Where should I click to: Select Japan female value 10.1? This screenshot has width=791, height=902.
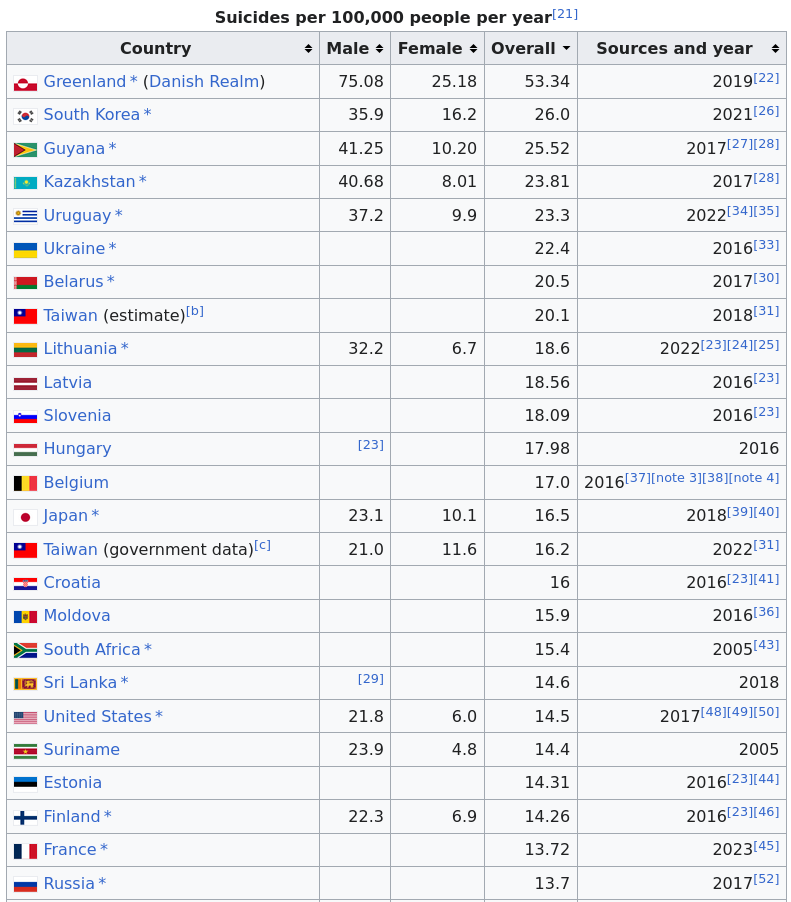pyautogui.click(x=459, y=515)
